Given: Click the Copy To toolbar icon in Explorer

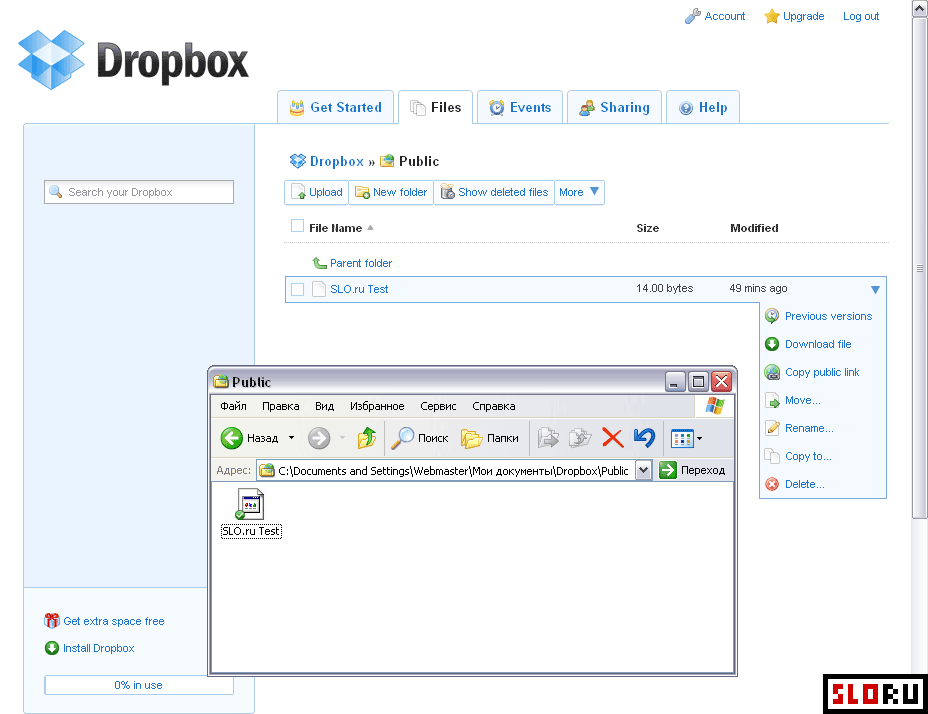Looking at the screenshot, I should [x=580, y=438].
